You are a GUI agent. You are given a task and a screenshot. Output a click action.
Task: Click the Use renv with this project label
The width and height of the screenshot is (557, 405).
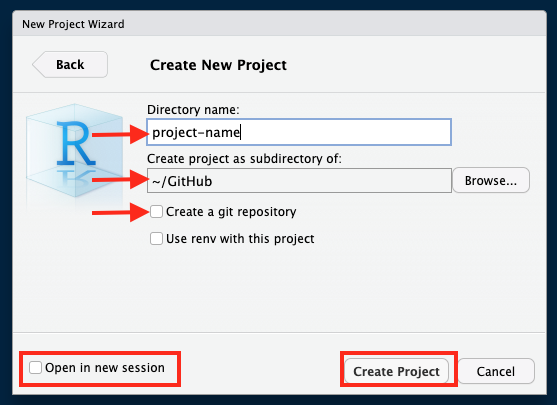[240, 239]
